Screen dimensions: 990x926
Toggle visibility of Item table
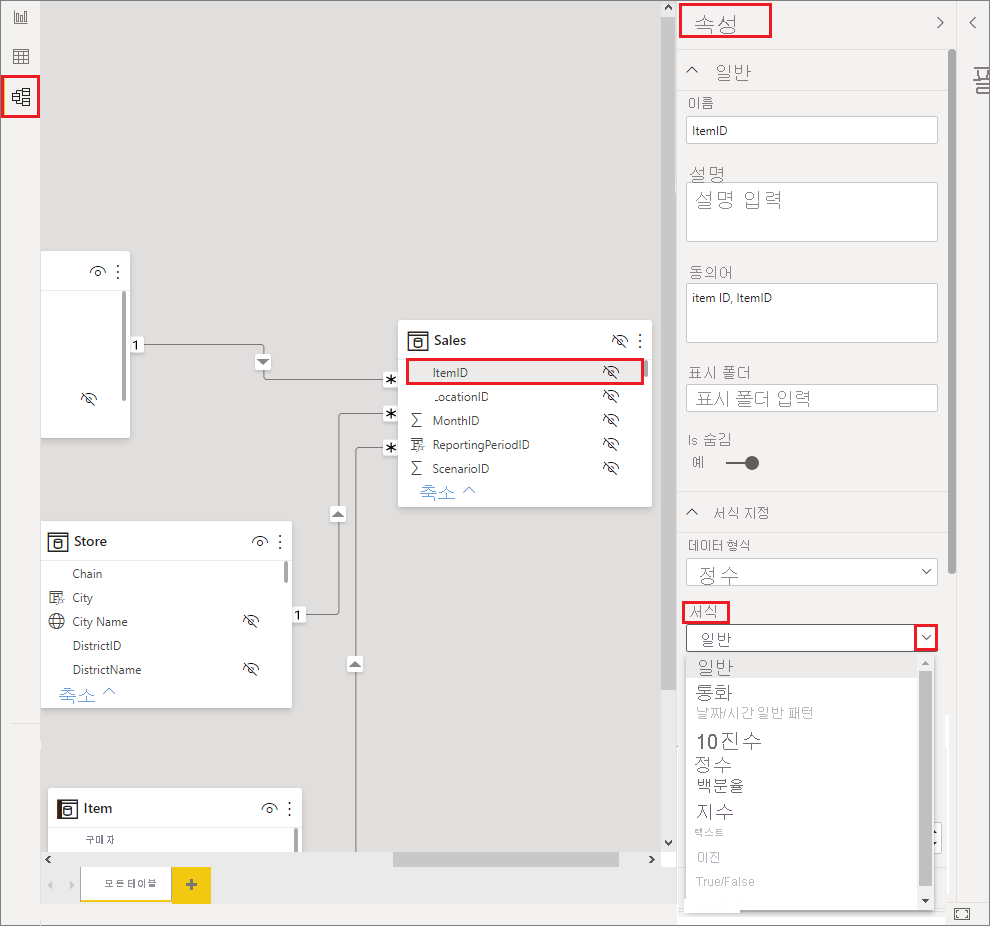[270, 809]
